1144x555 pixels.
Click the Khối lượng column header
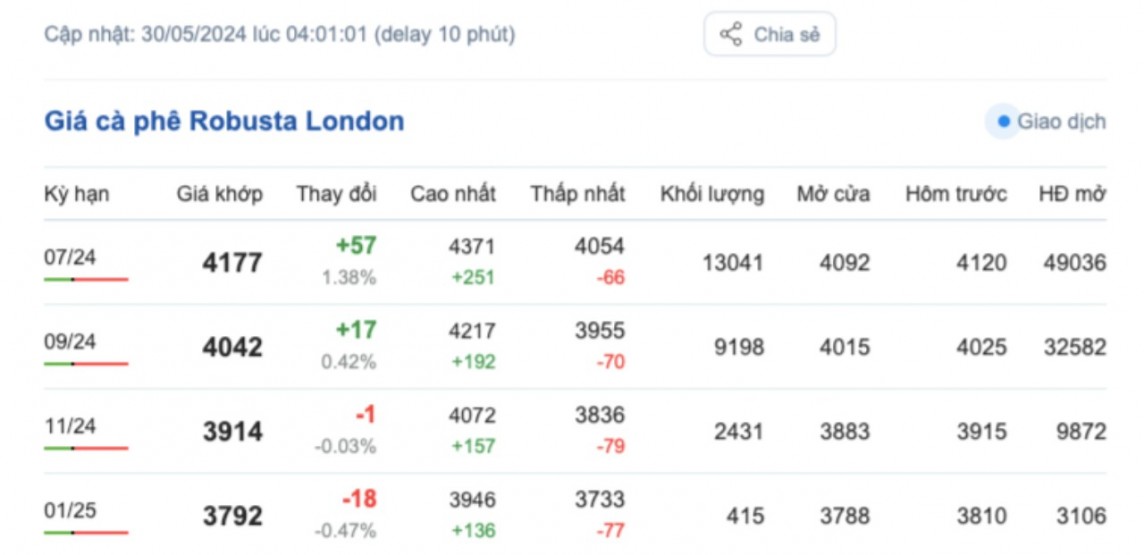tap(712, 194)
